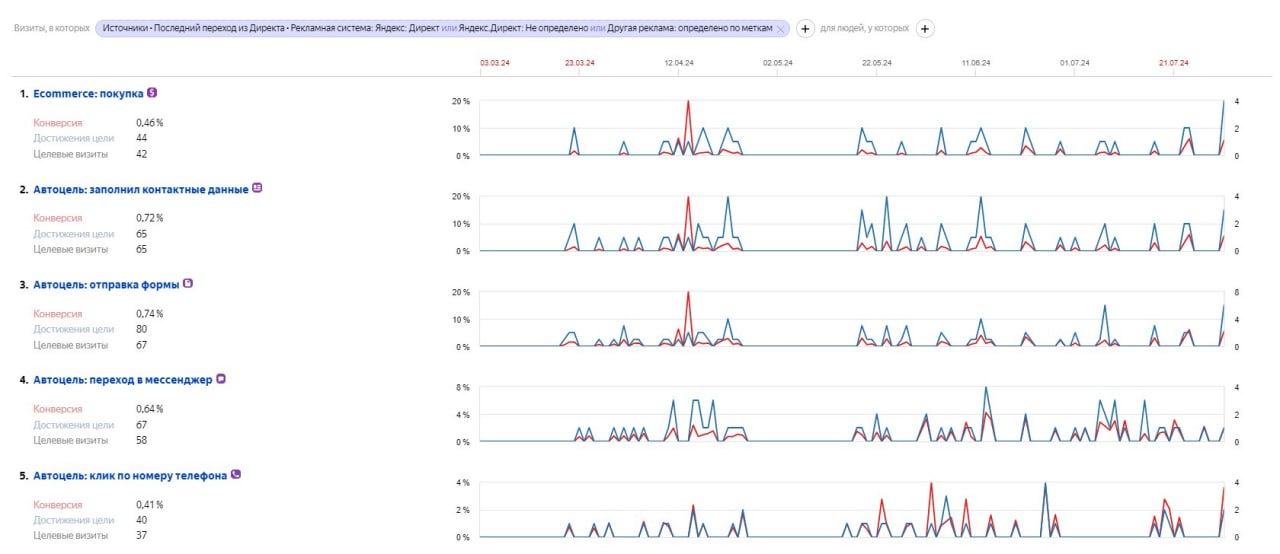Open 'Автоцель: клик по номеру телефона' goal
This screenshot has width=1280, height=554.
[130, 476]
